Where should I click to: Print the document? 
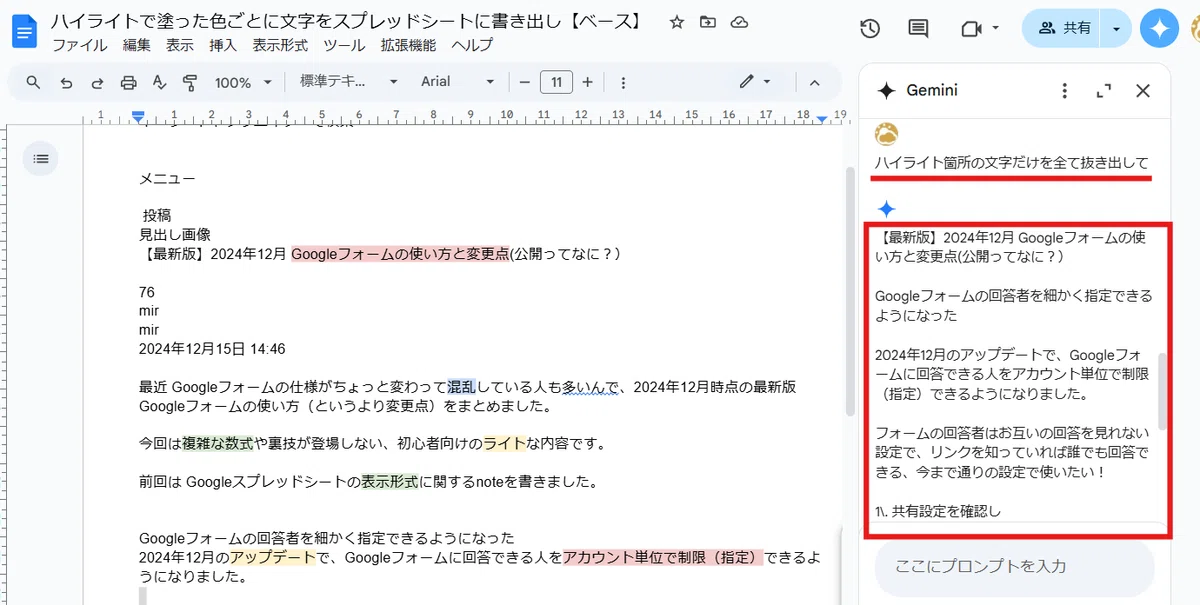coord(128,82)
